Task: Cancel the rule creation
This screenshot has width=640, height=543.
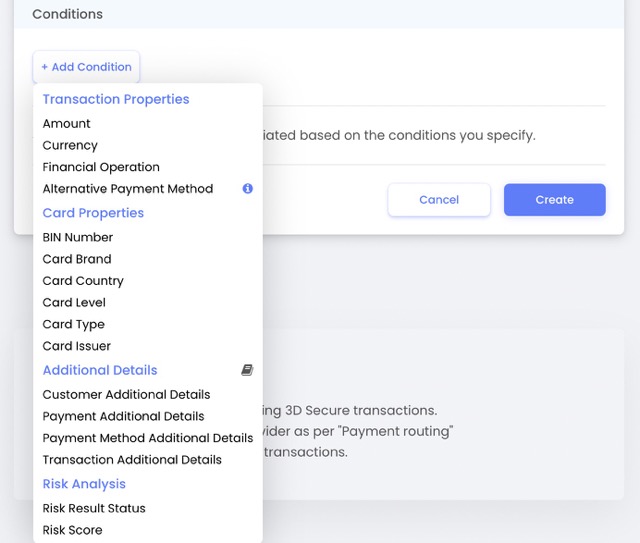Action: pos(439,200)
